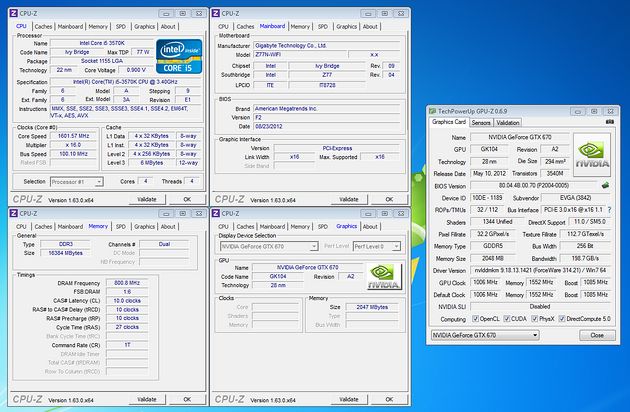Switch to Sensors tab in GPU-Z
This screenshot has width=630, height=412.
(481, 123)
